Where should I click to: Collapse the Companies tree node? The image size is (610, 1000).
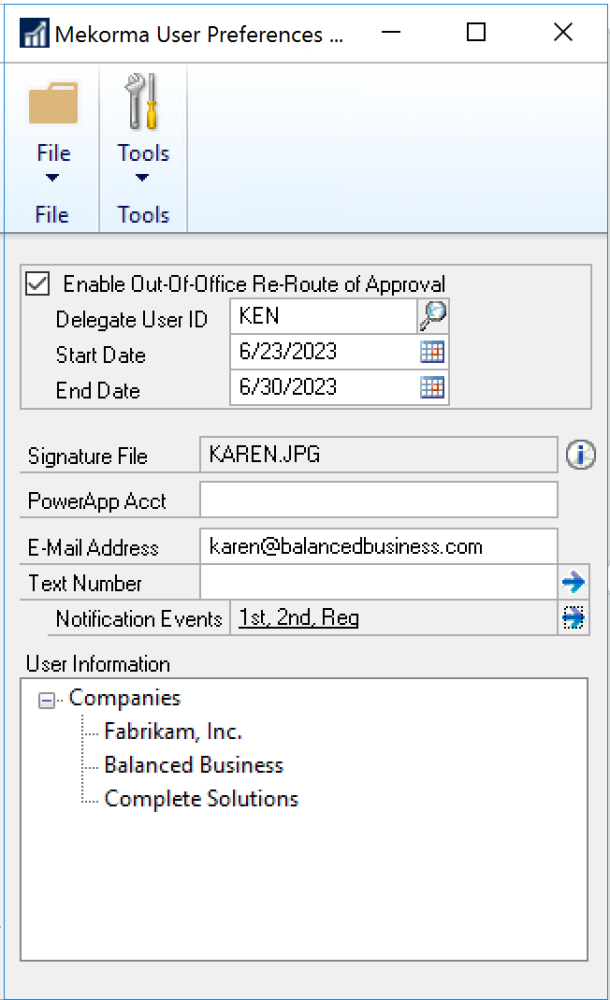pyautogui.click(x=46, y=701)
